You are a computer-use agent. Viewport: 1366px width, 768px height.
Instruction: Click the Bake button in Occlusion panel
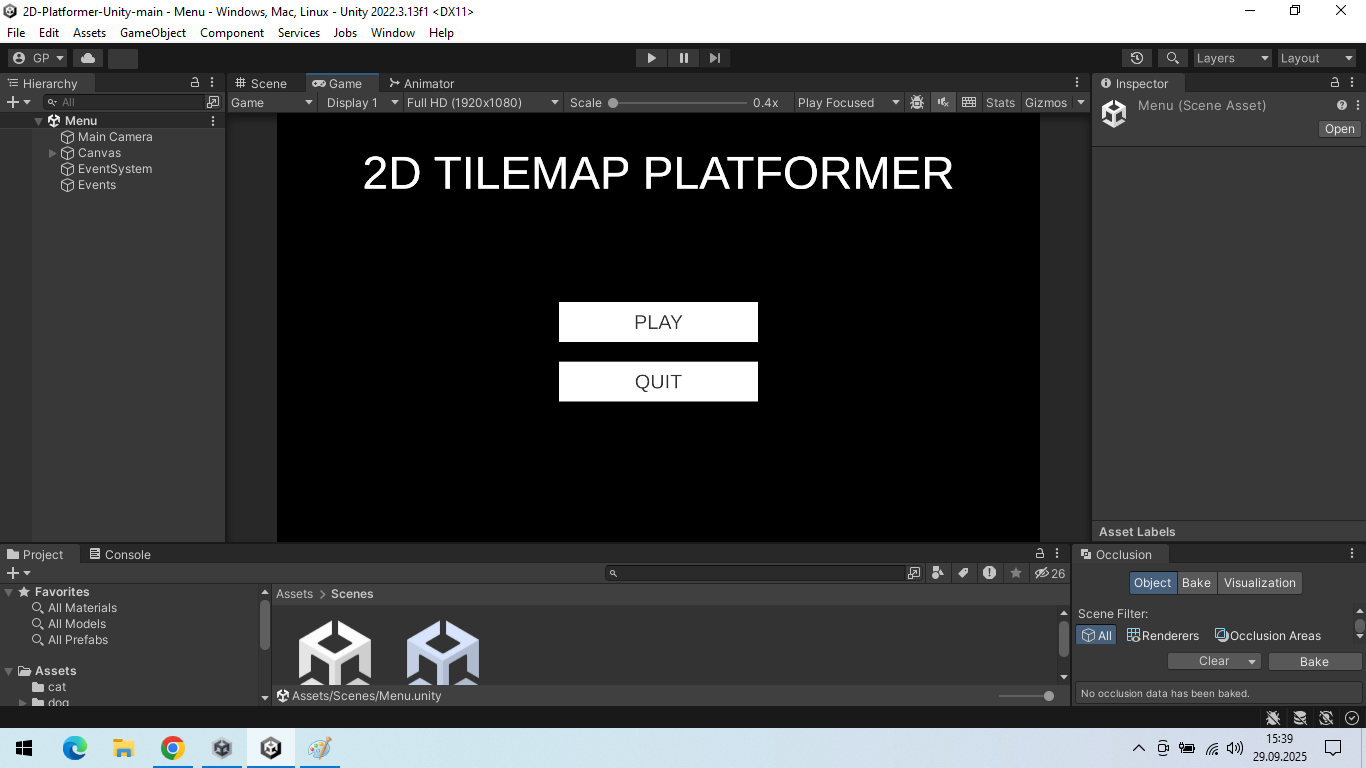click(1314, 661)
